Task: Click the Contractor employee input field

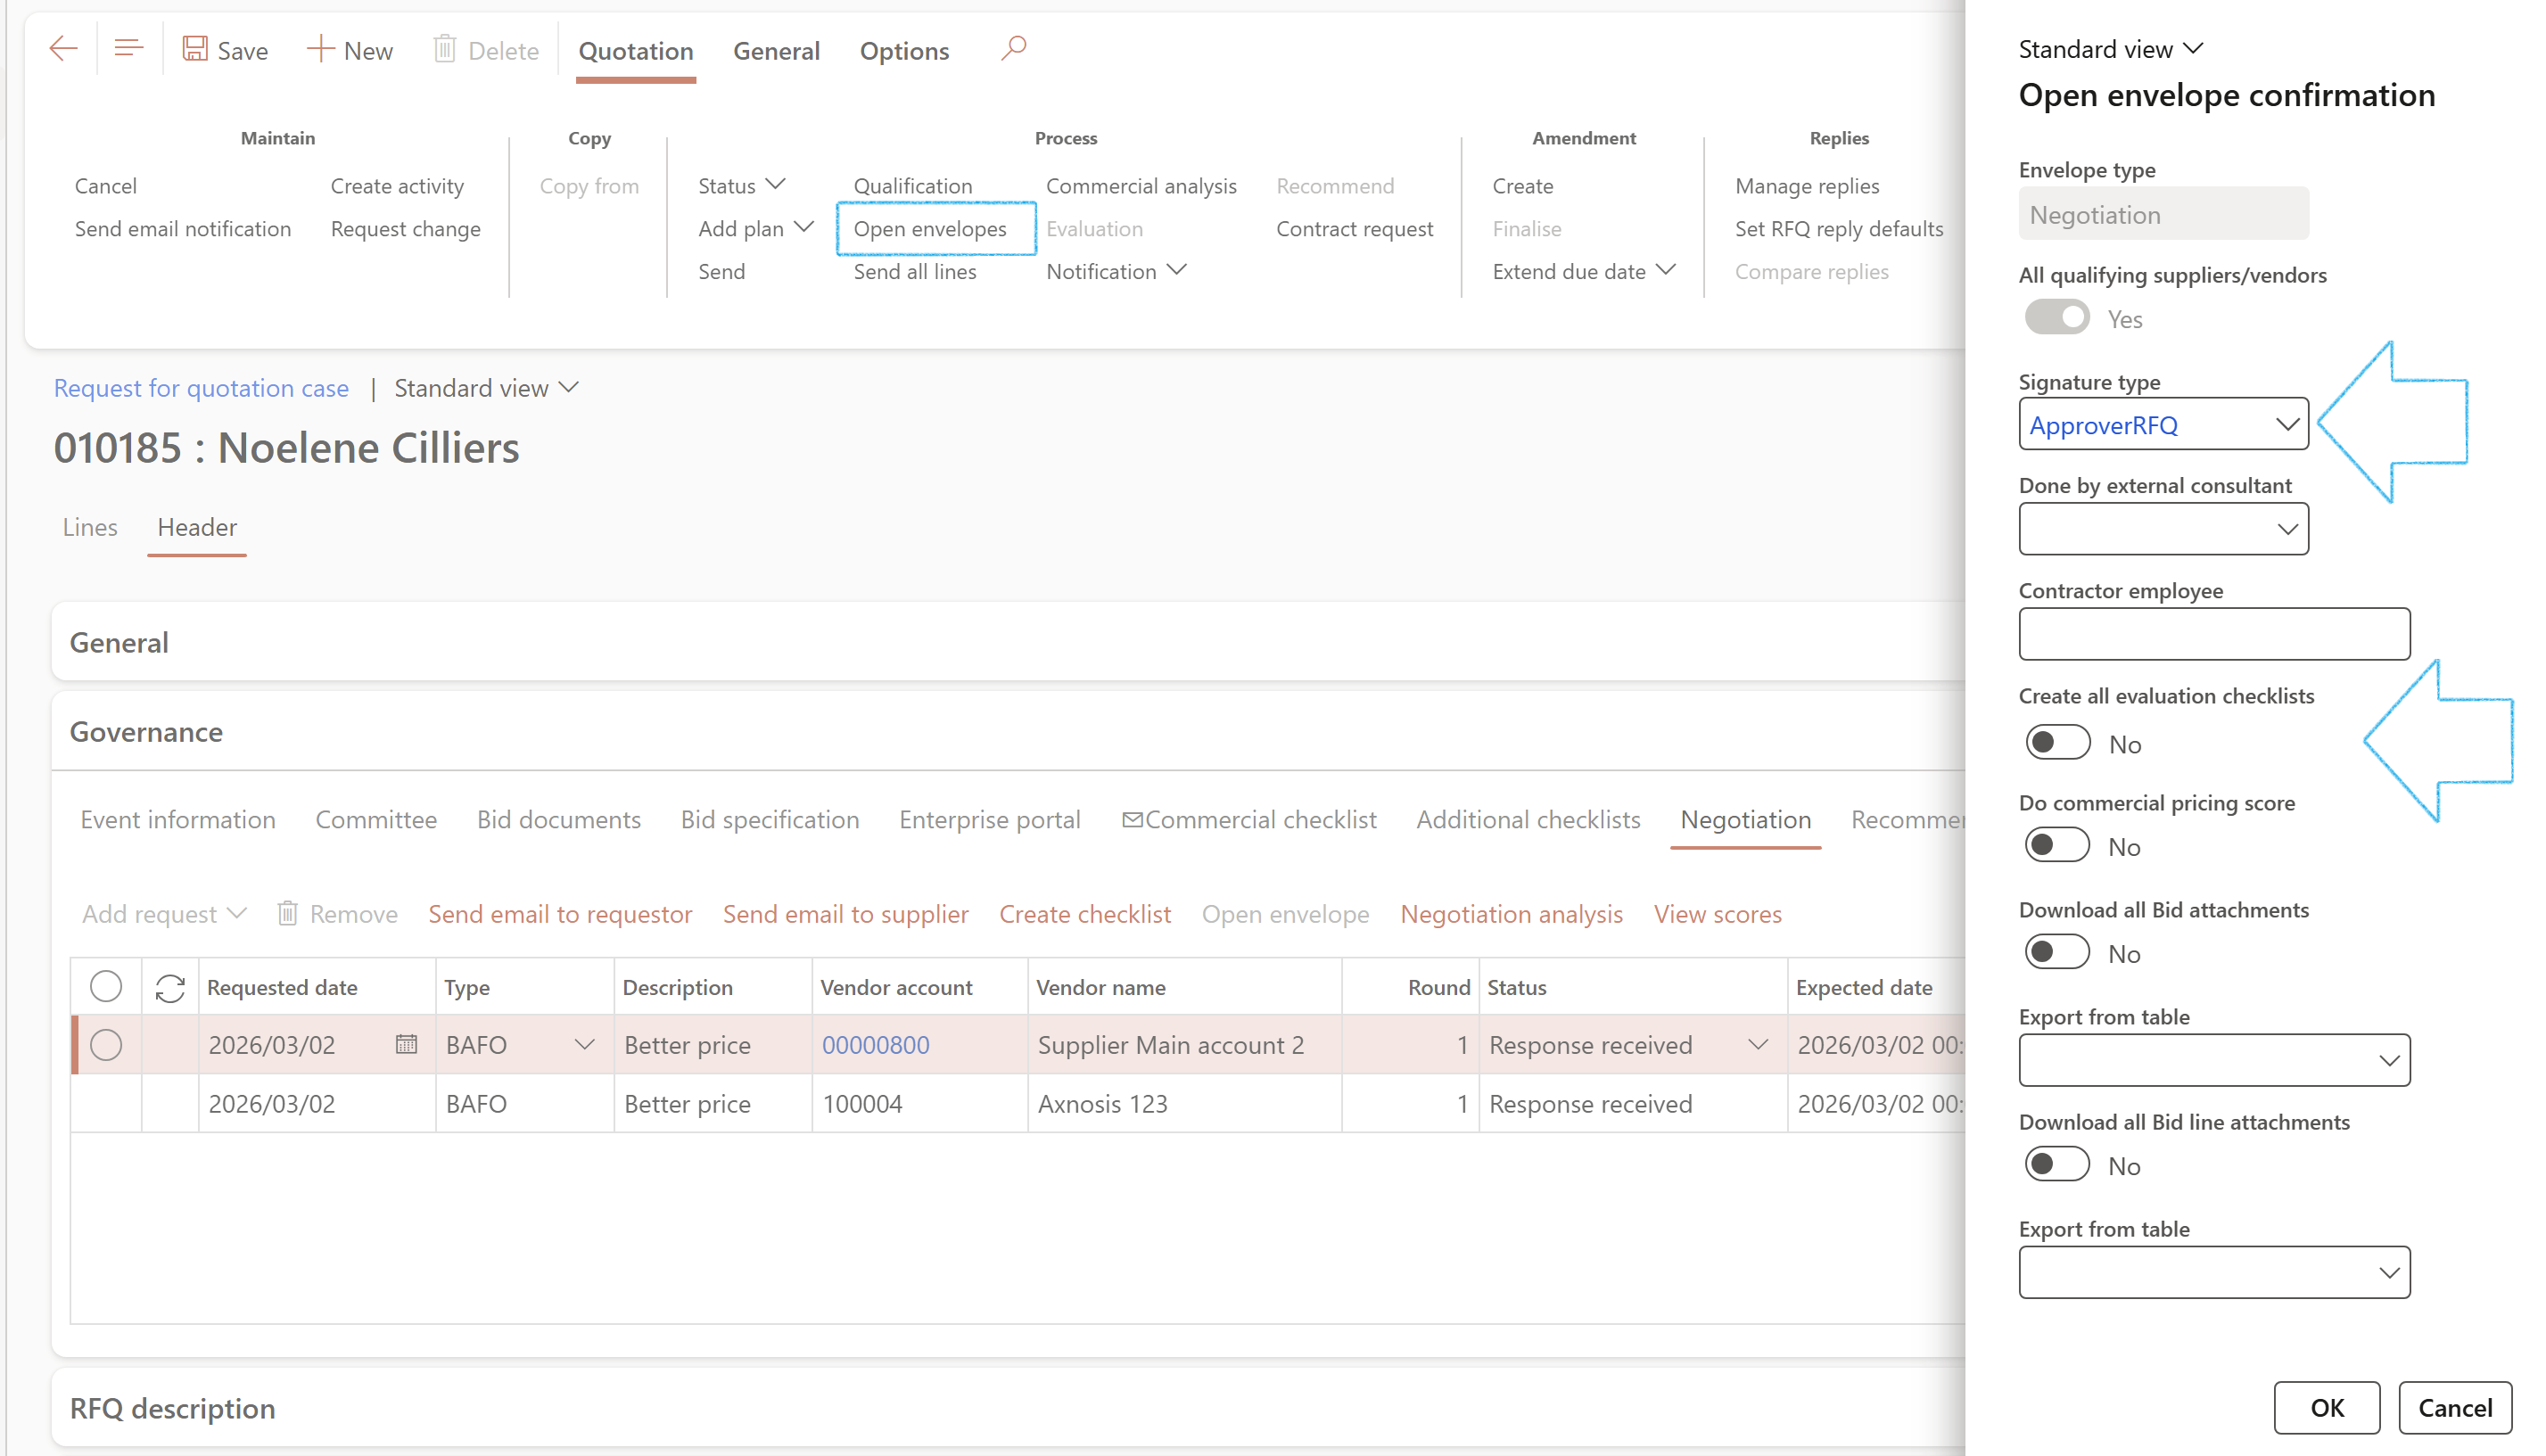Action: point(2213,635)
